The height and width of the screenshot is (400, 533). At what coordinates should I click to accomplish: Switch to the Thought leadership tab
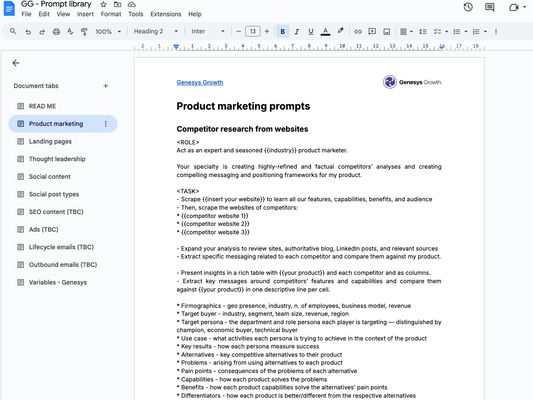click(x=63, y=159)
